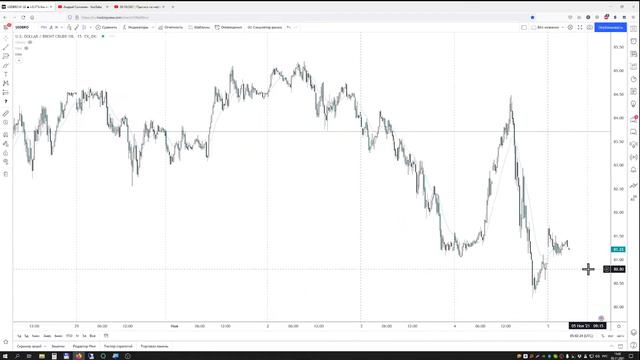Open Windows Start menu
This screenshot has width=640, height=360.
coord(5,356)
